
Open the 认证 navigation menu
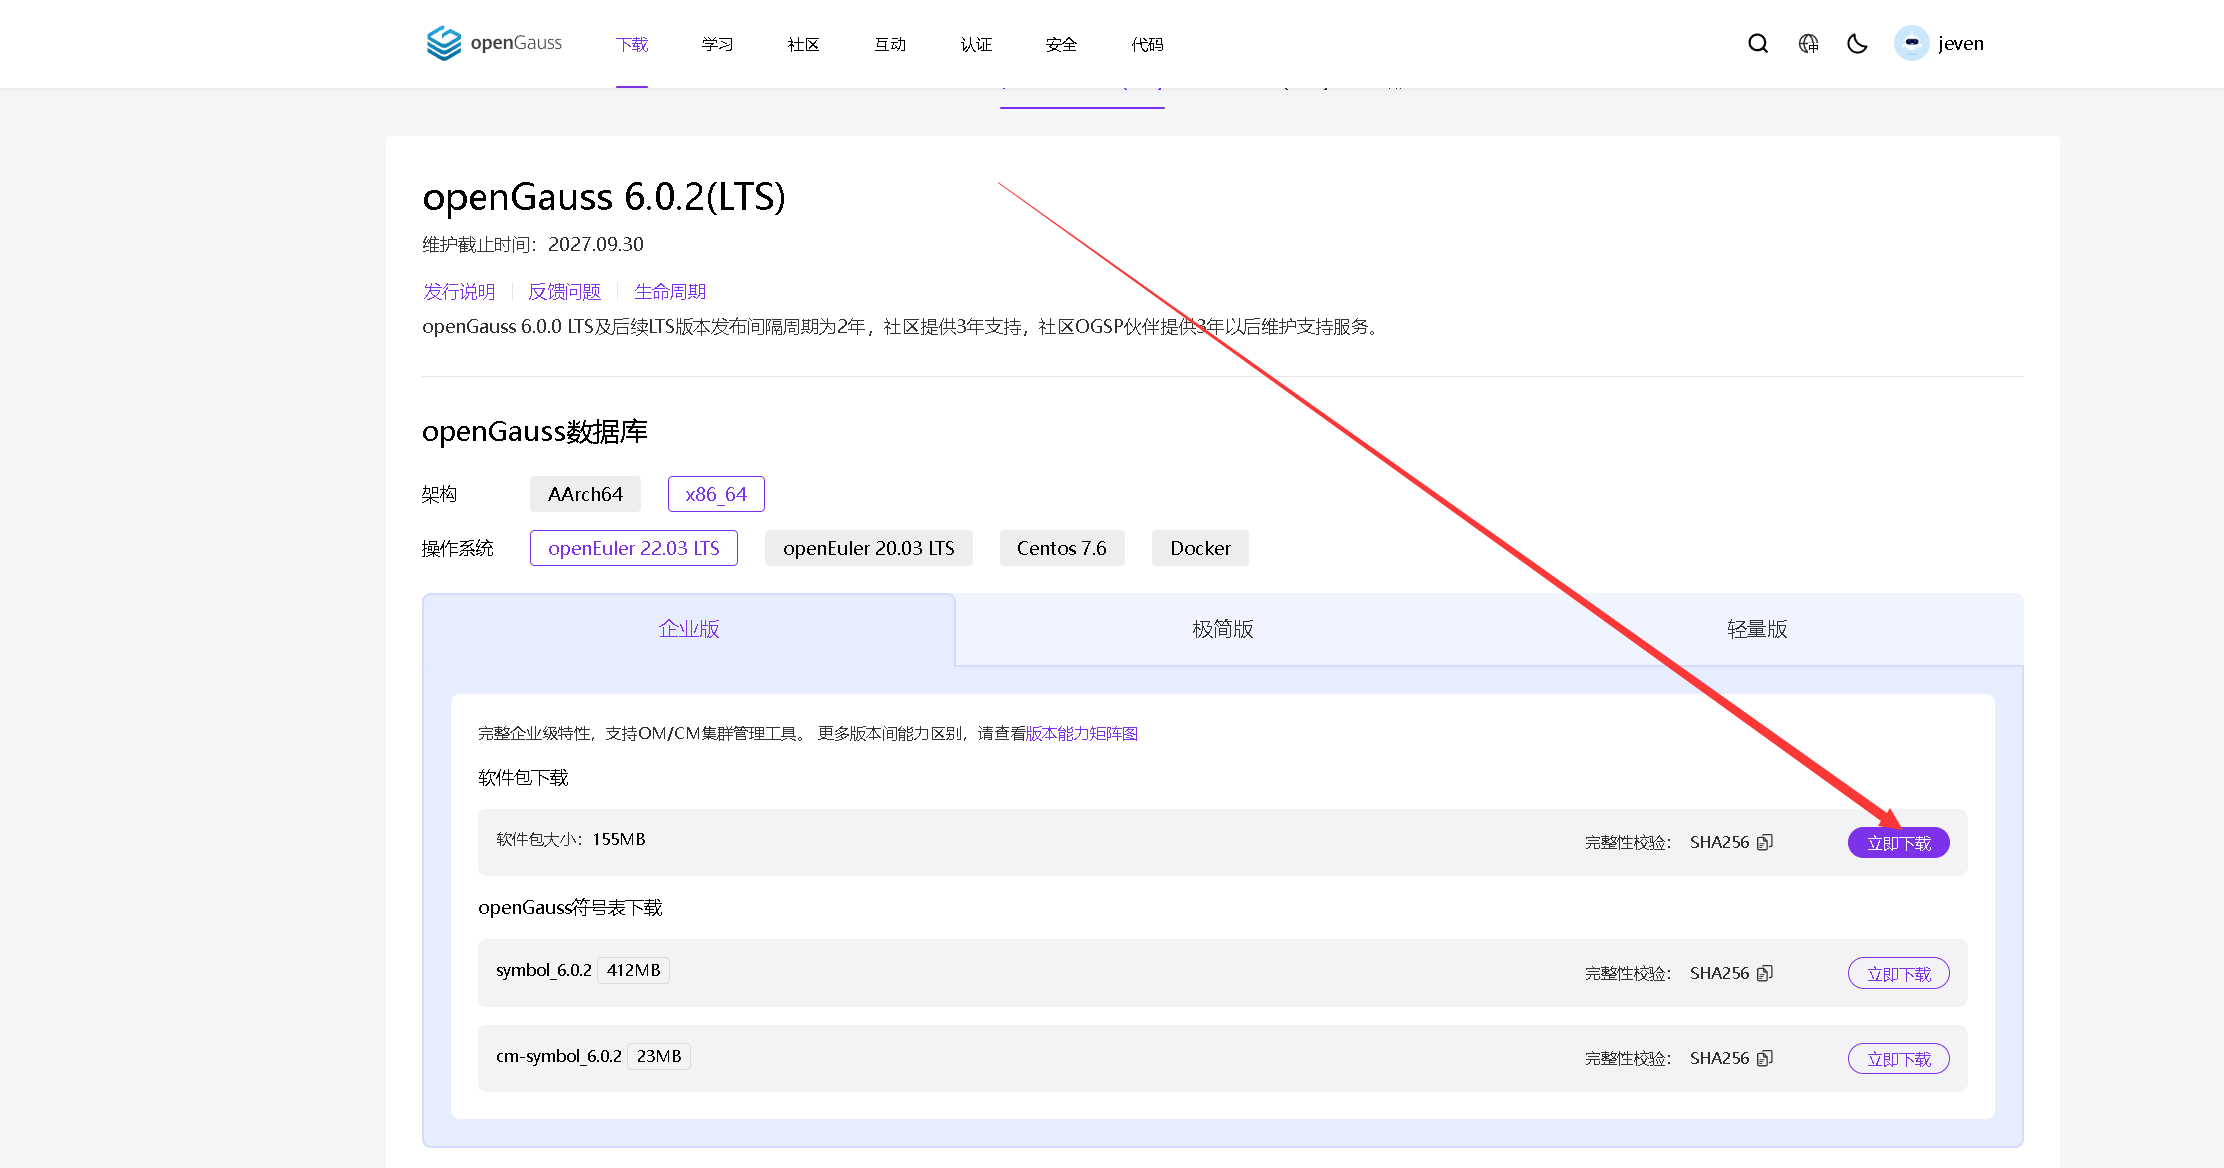click(x=976, y=44)
